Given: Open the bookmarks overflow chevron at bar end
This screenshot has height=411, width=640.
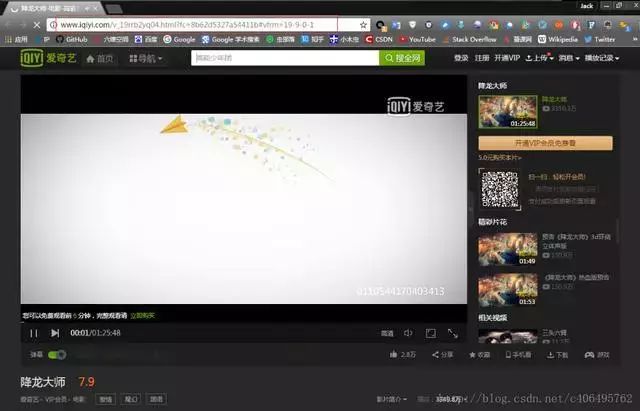Looking at the screenshot, I should [x=635, y=40].
